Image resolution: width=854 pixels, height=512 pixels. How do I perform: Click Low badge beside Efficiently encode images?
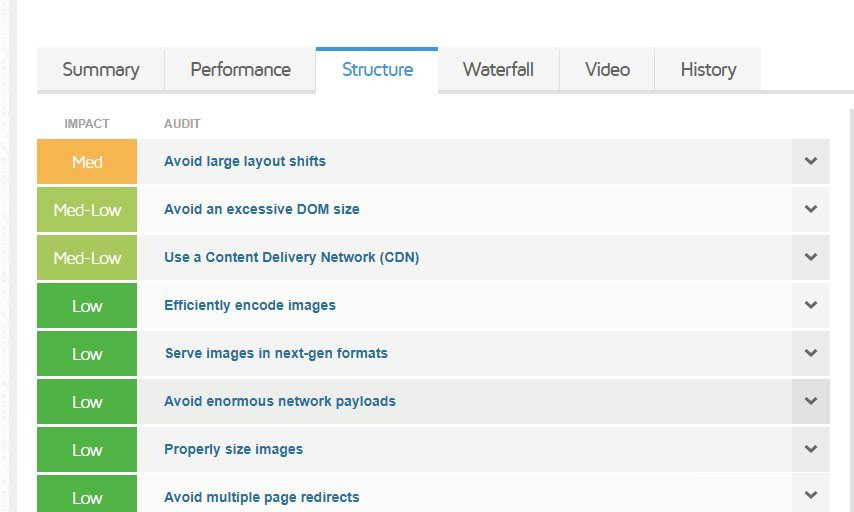pos(87,306)
